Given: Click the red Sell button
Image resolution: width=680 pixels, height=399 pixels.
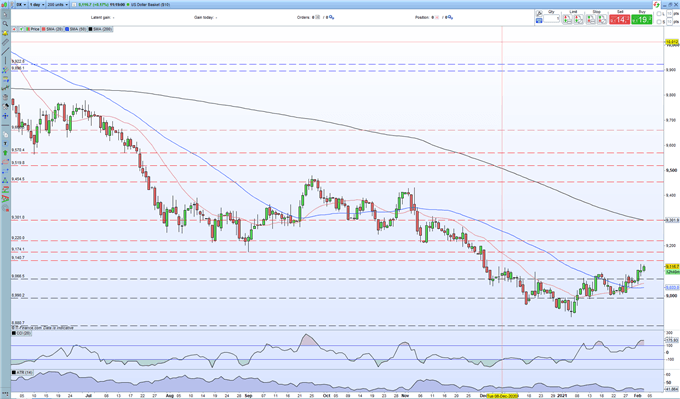Looking at the screenshot, I should click(x=619, y=20).
